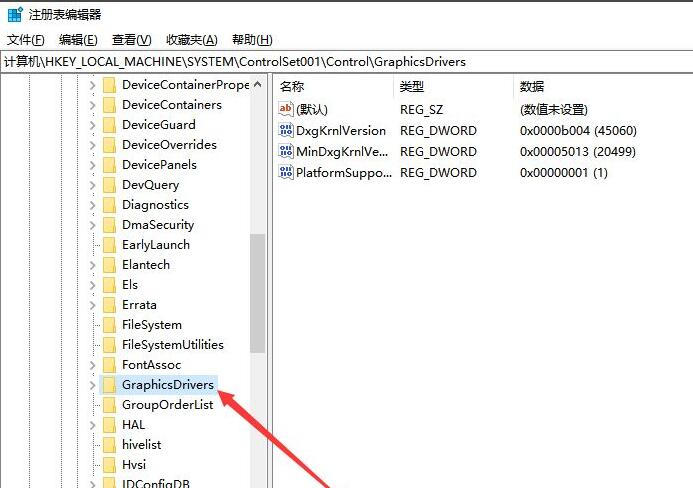Expand the HAL key chevron
693x488 pixels.
click(92, 425)
